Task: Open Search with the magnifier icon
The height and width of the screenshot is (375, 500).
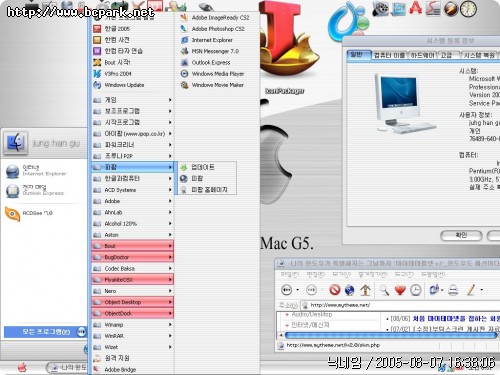Action: [x=384, y=290]
